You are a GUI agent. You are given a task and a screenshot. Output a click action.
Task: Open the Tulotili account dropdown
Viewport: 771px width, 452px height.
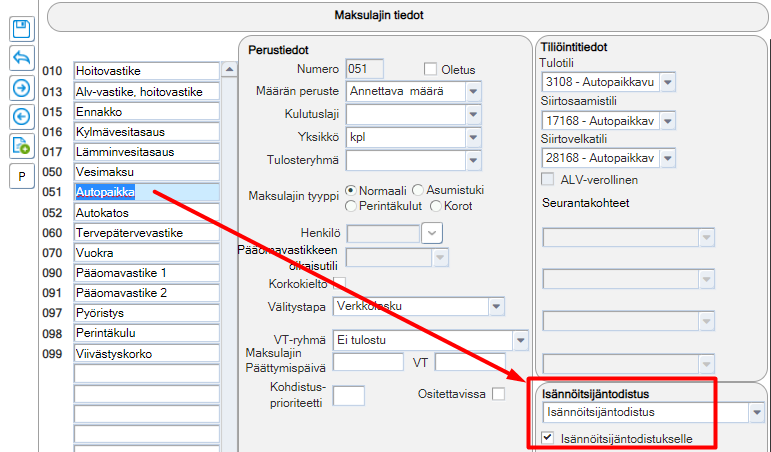668,82
